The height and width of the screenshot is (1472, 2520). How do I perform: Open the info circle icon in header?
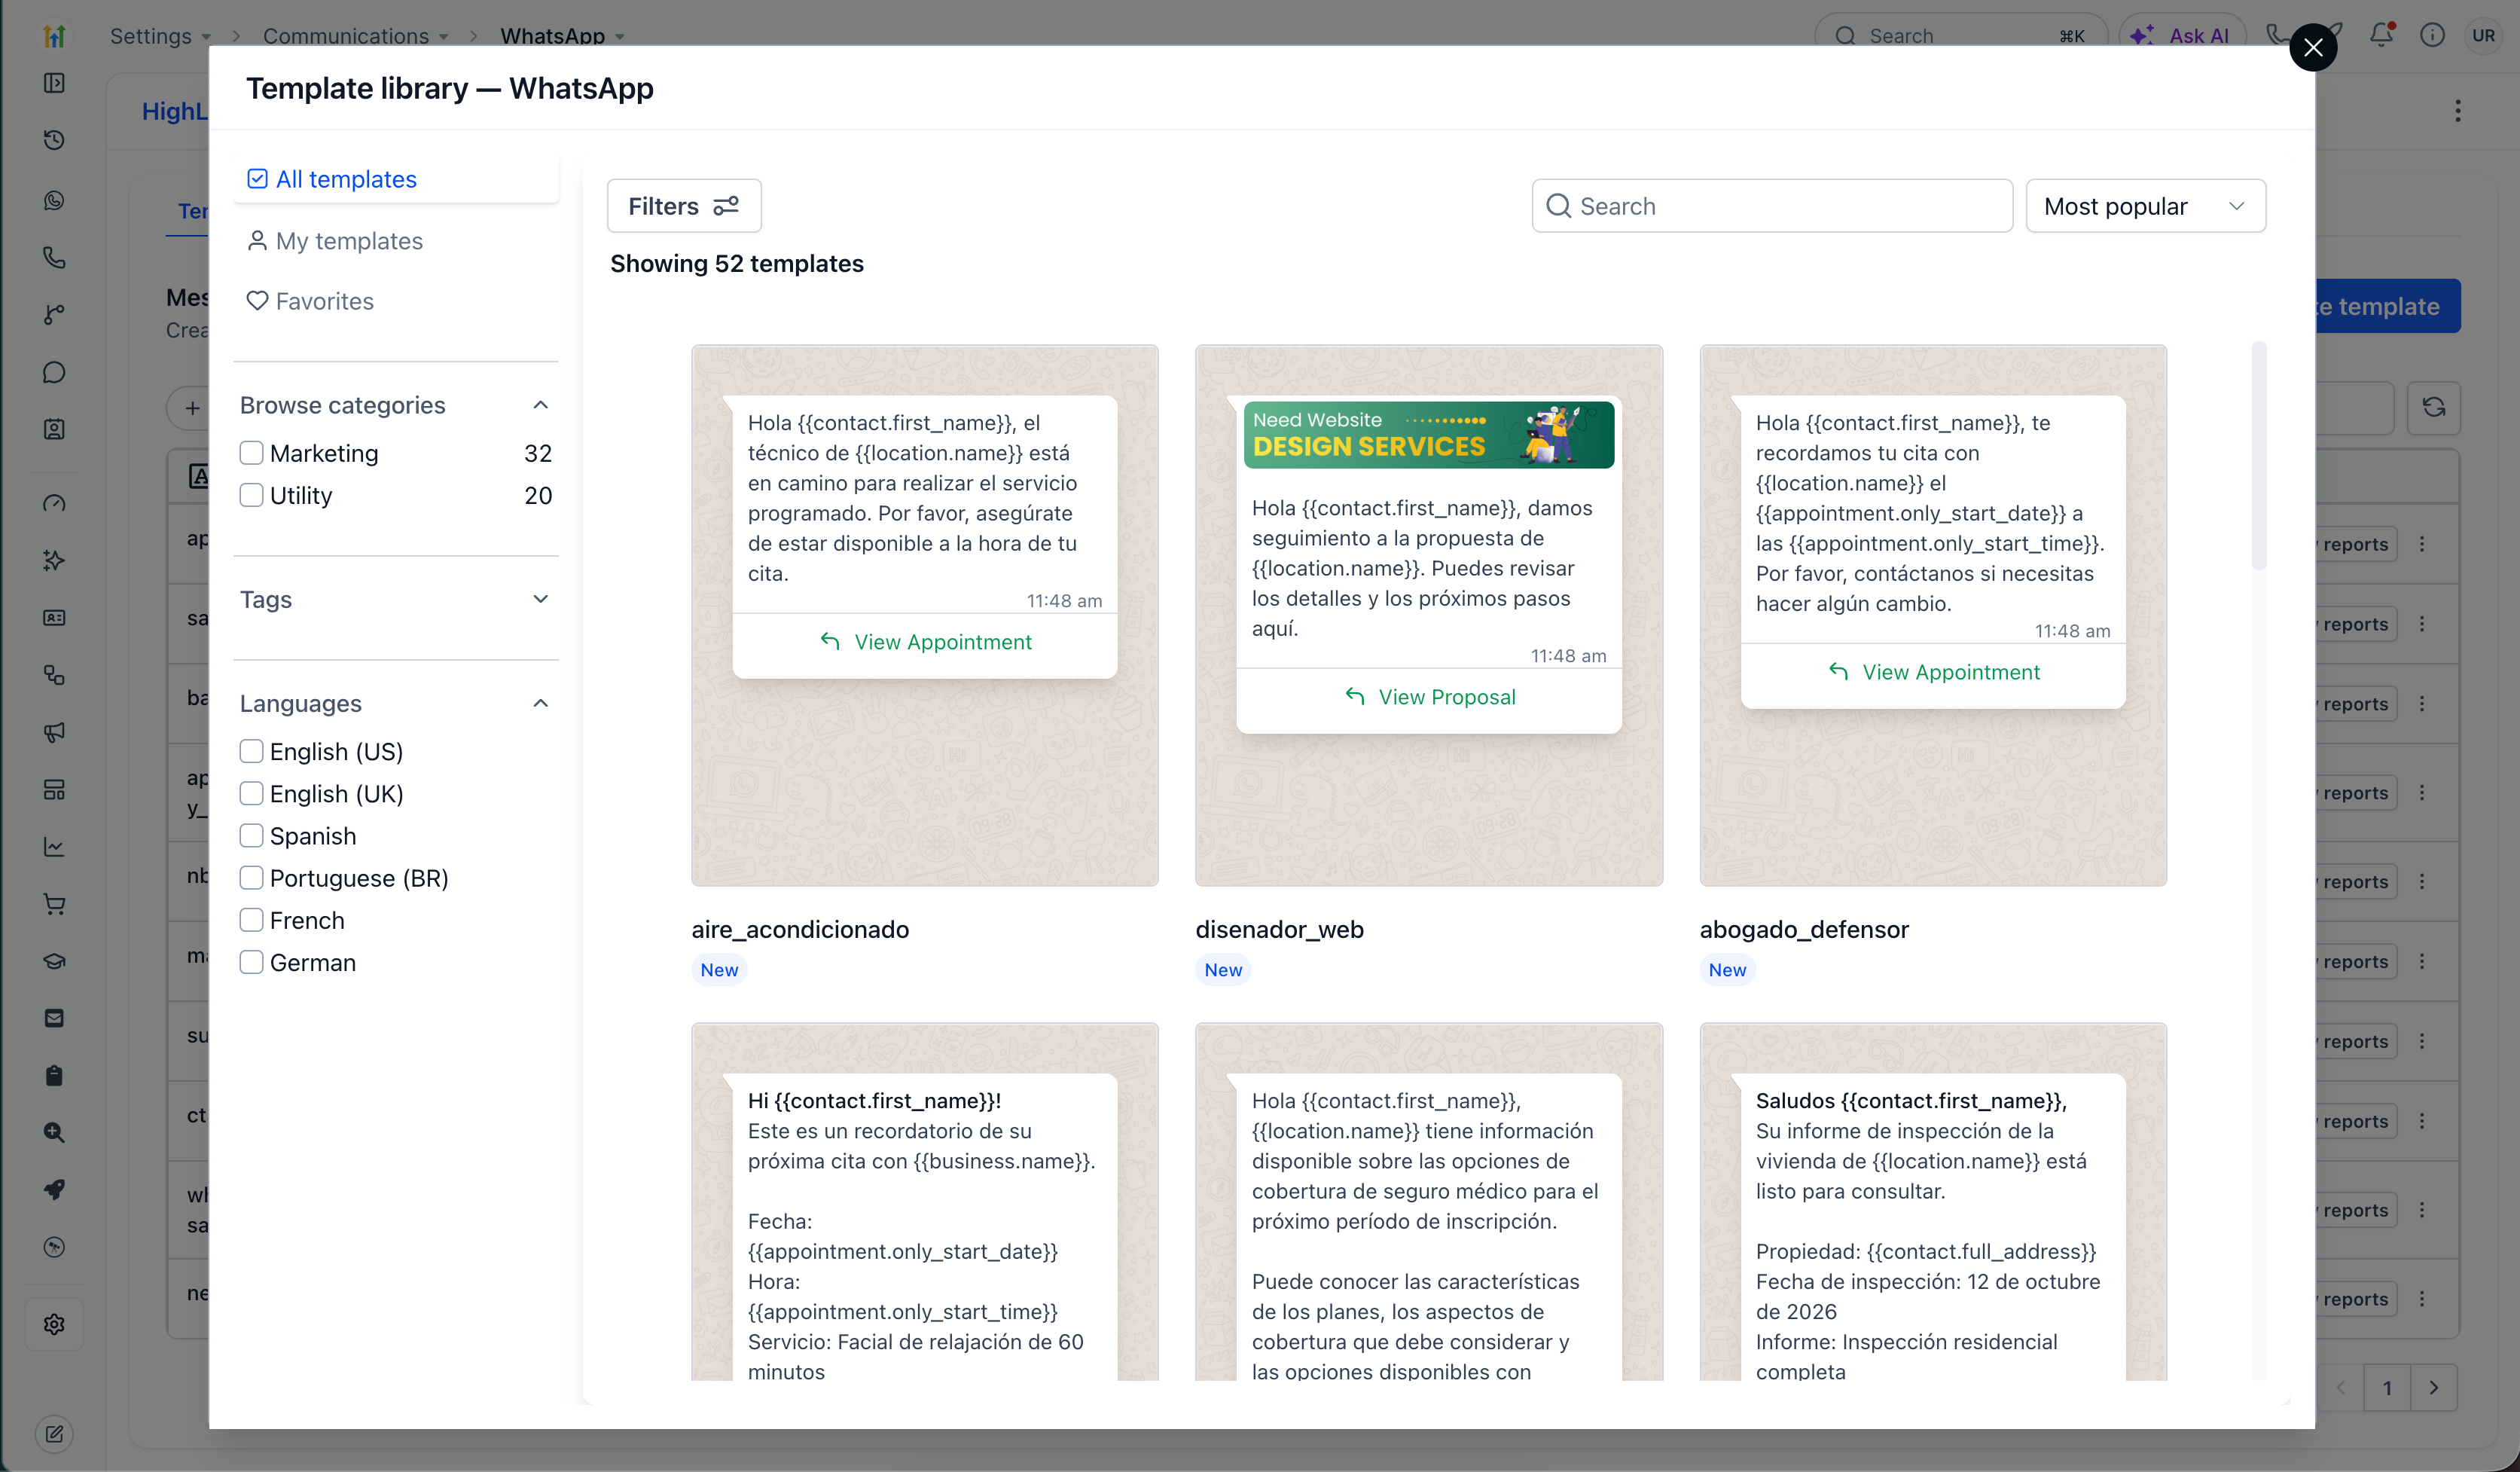pos(2432,35)
